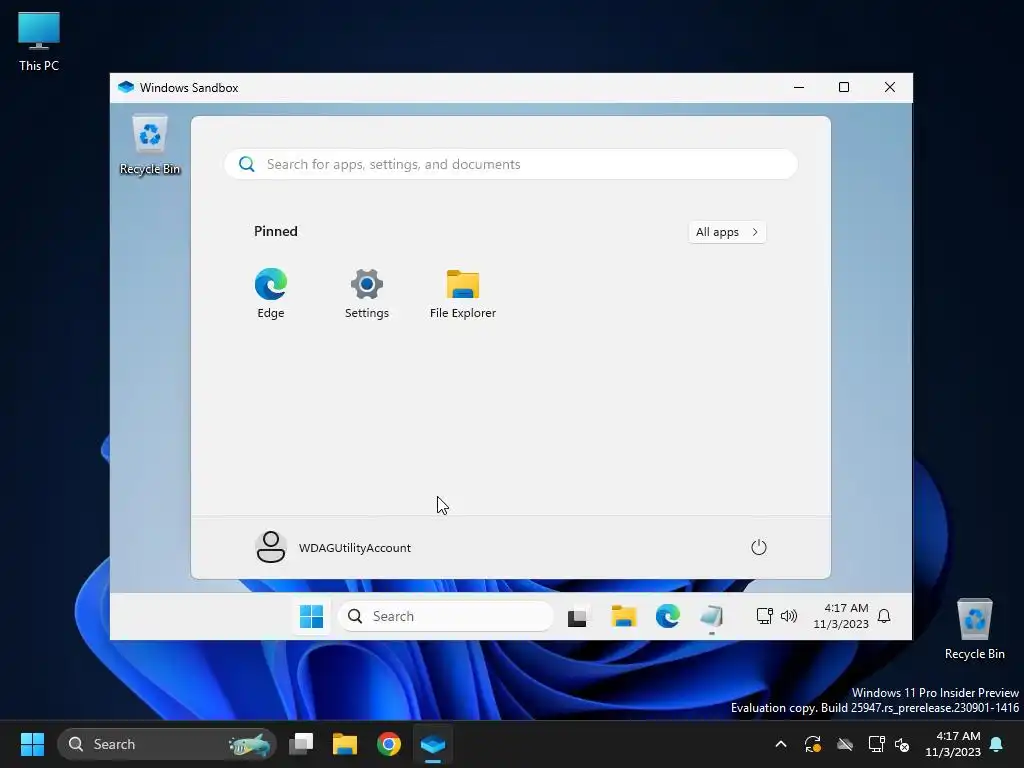Open host Task View button
1024x768 pixels.
[x=301, y=744]
